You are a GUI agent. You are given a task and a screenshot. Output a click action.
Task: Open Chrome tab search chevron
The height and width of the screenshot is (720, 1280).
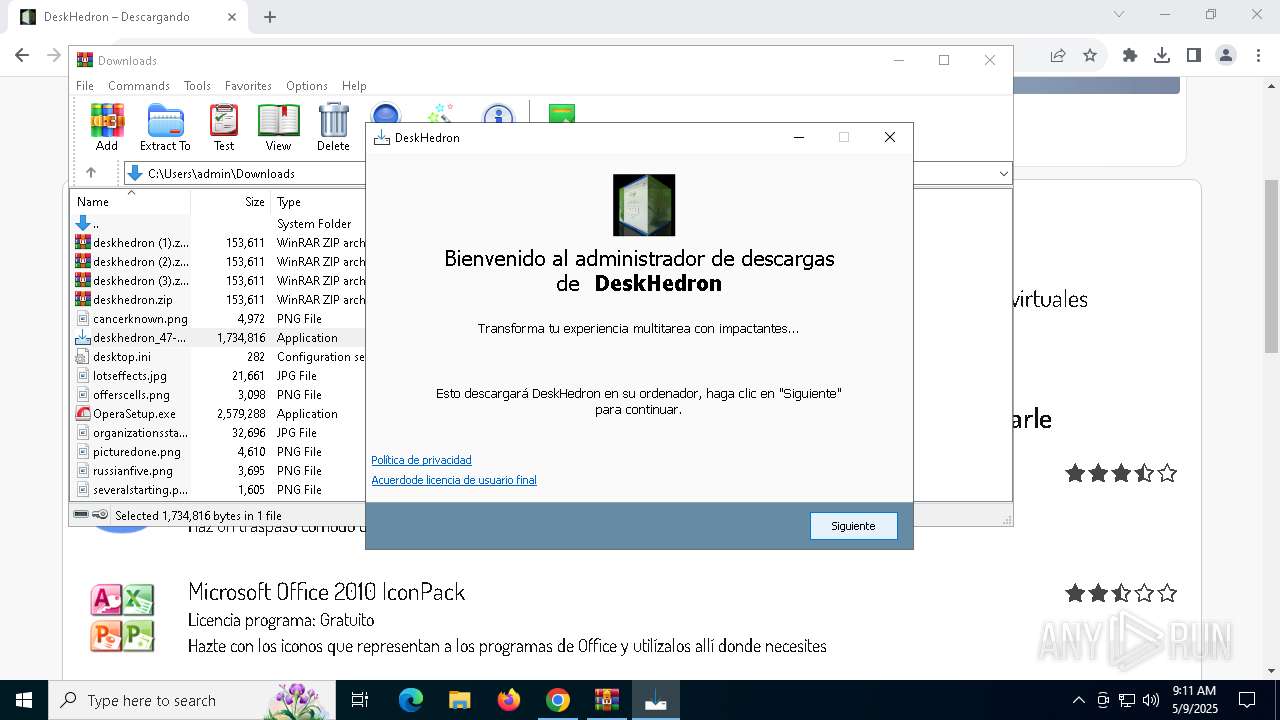[x=1119, y=15]
